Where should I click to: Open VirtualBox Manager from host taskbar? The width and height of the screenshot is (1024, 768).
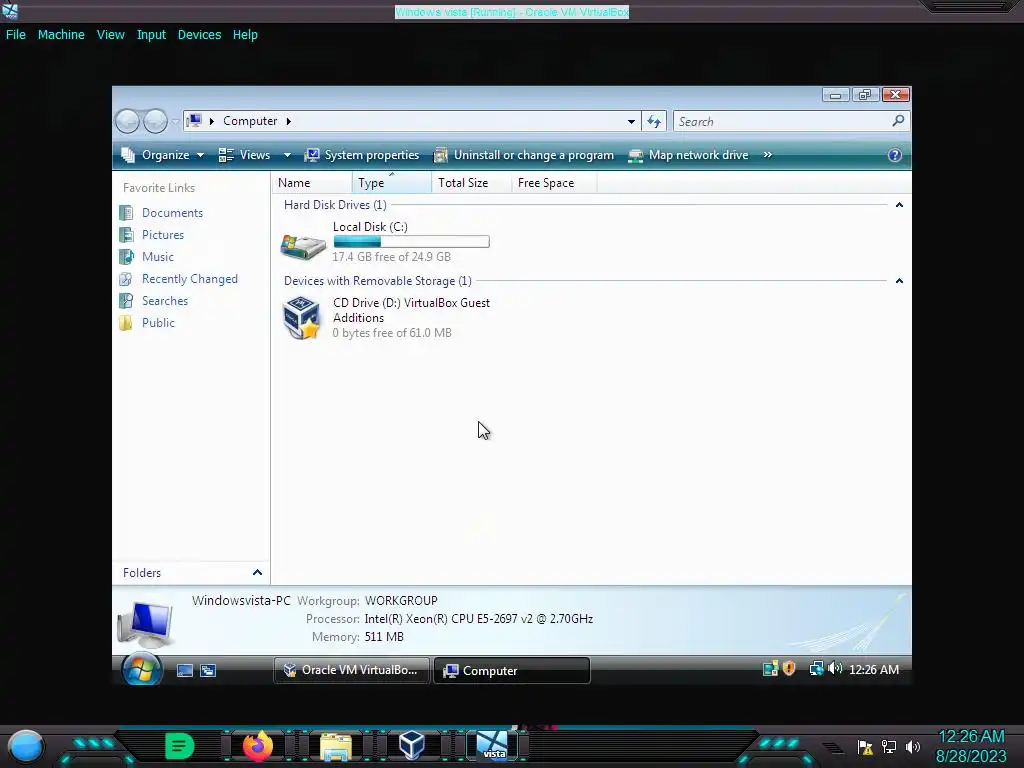click(412, 745)
